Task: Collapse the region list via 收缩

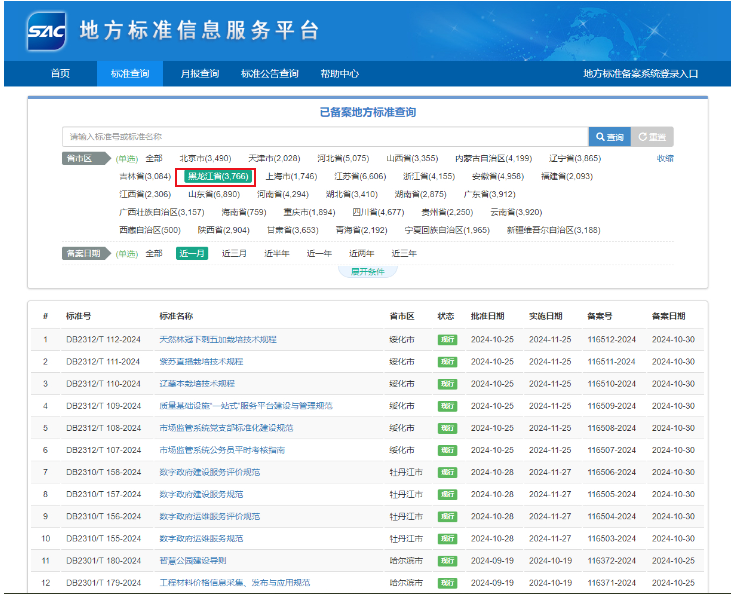Action: [665, 159]
